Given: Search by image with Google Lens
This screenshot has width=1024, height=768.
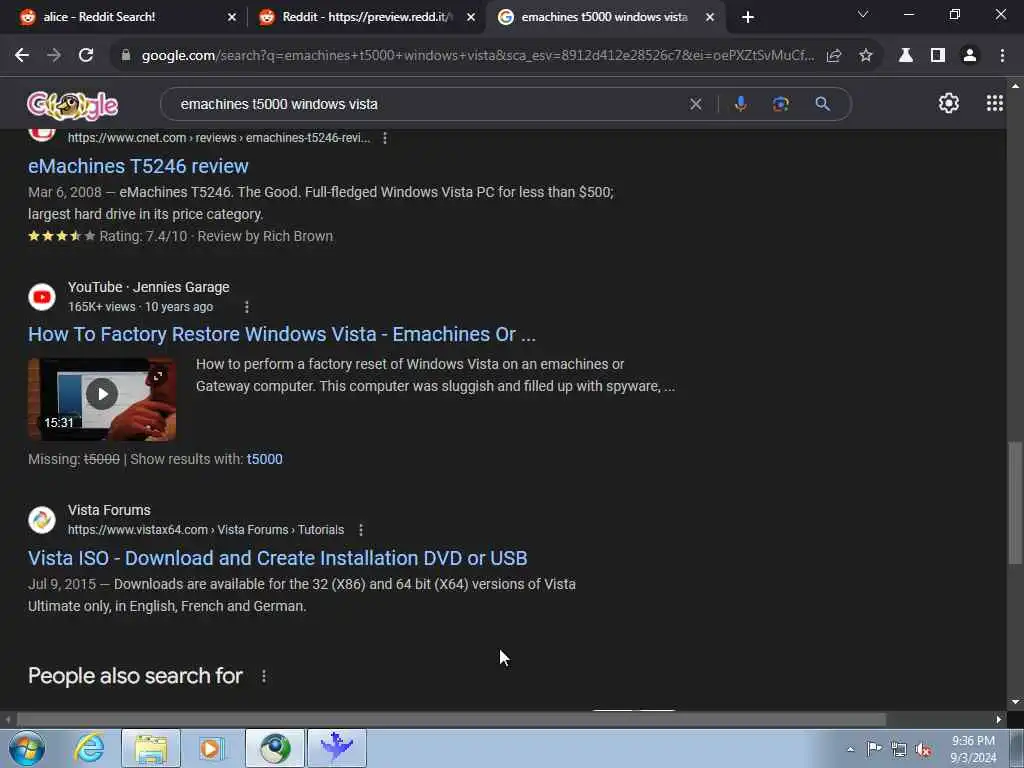Looking at the screenshot, I should [x=781, y=104].
